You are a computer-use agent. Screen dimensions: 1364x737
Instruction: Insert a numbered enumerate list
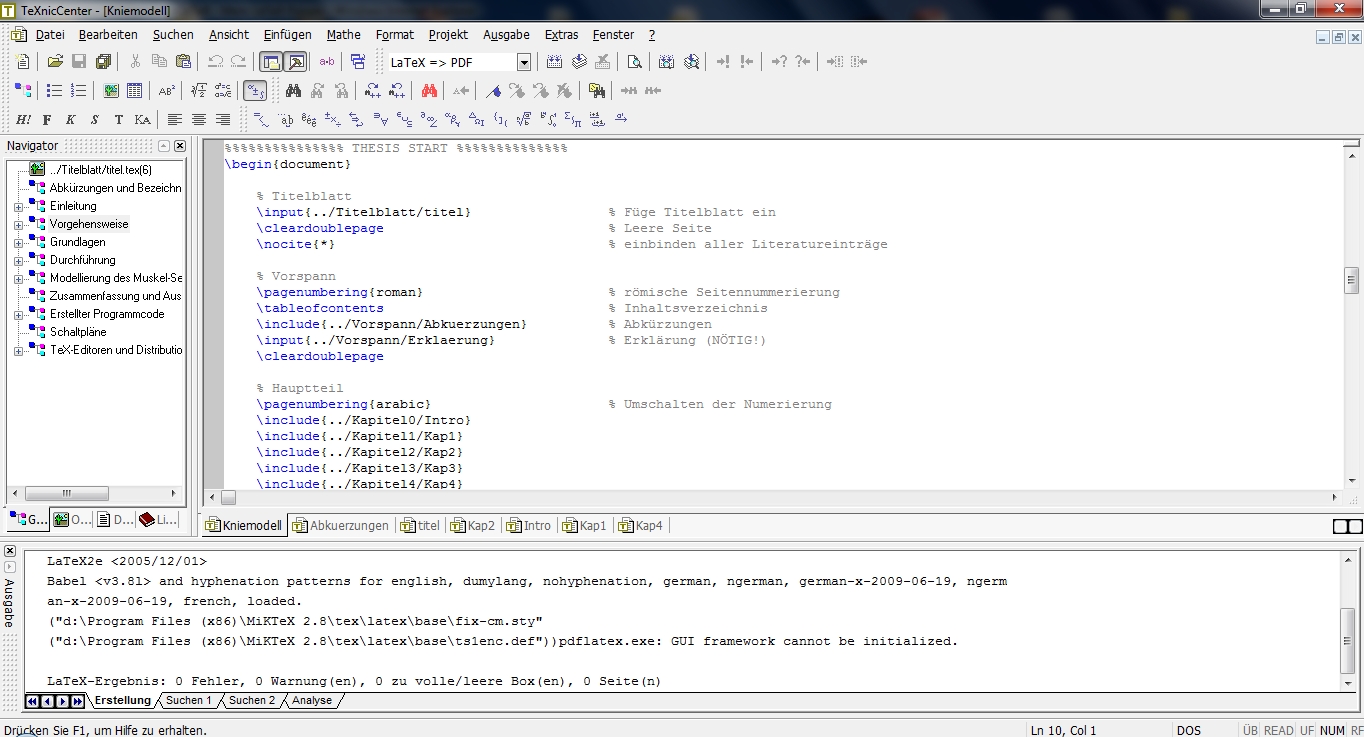point(79,91)
